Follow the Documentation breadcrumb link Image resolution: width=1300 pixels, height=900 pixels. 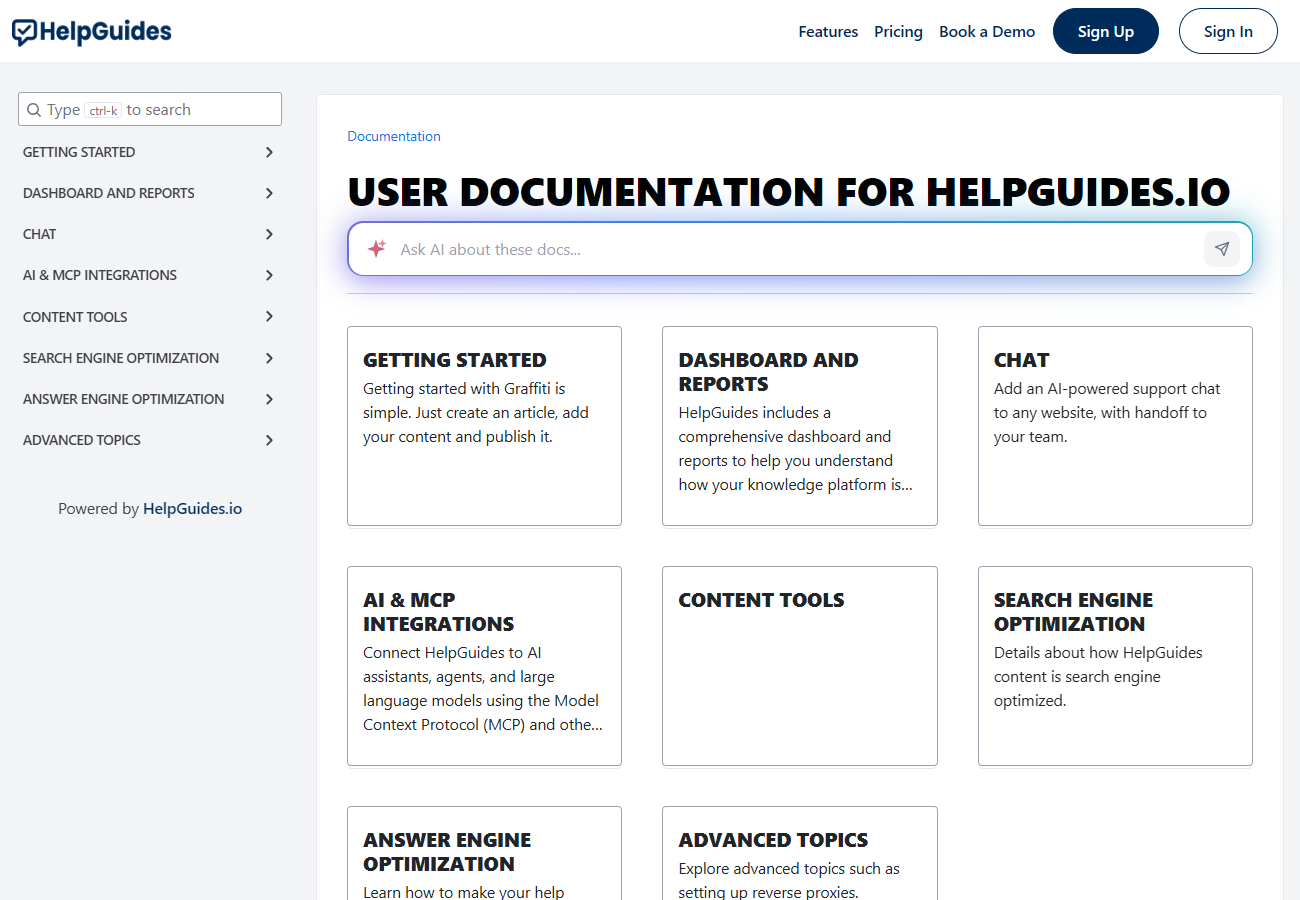coord(394,136)
